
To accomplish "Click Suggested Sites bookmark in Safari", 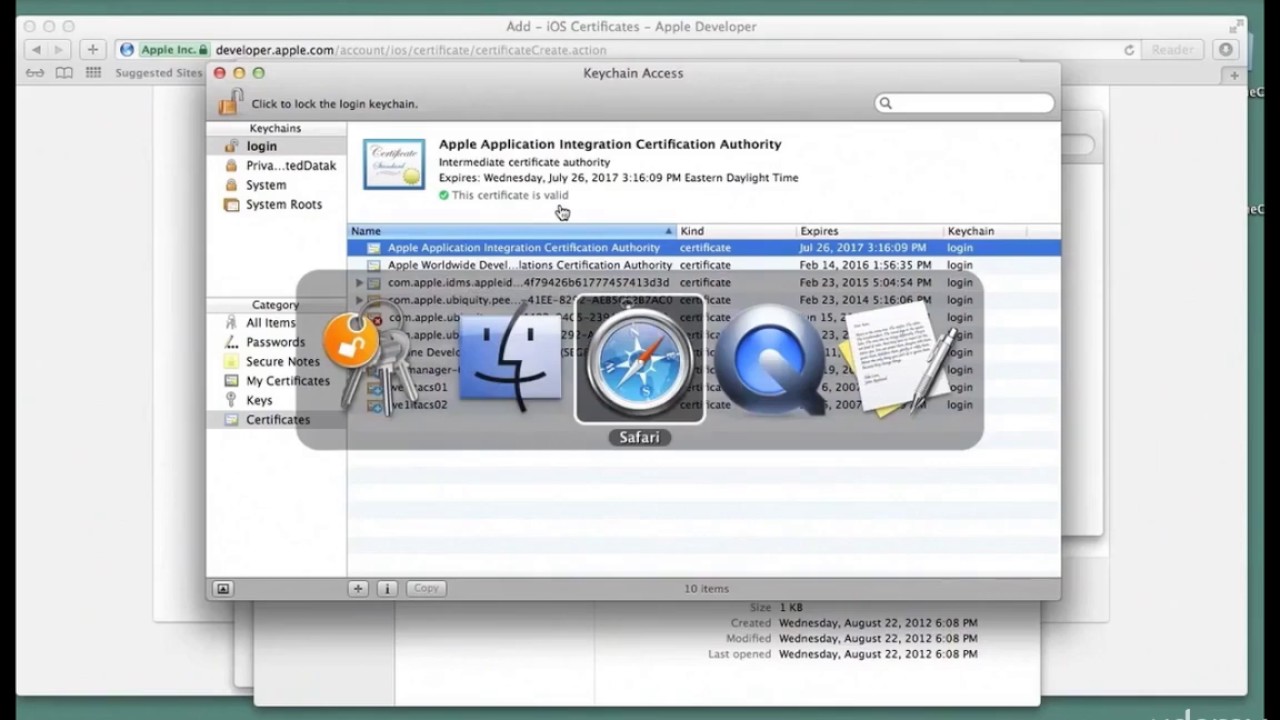I will coord(158,73).
